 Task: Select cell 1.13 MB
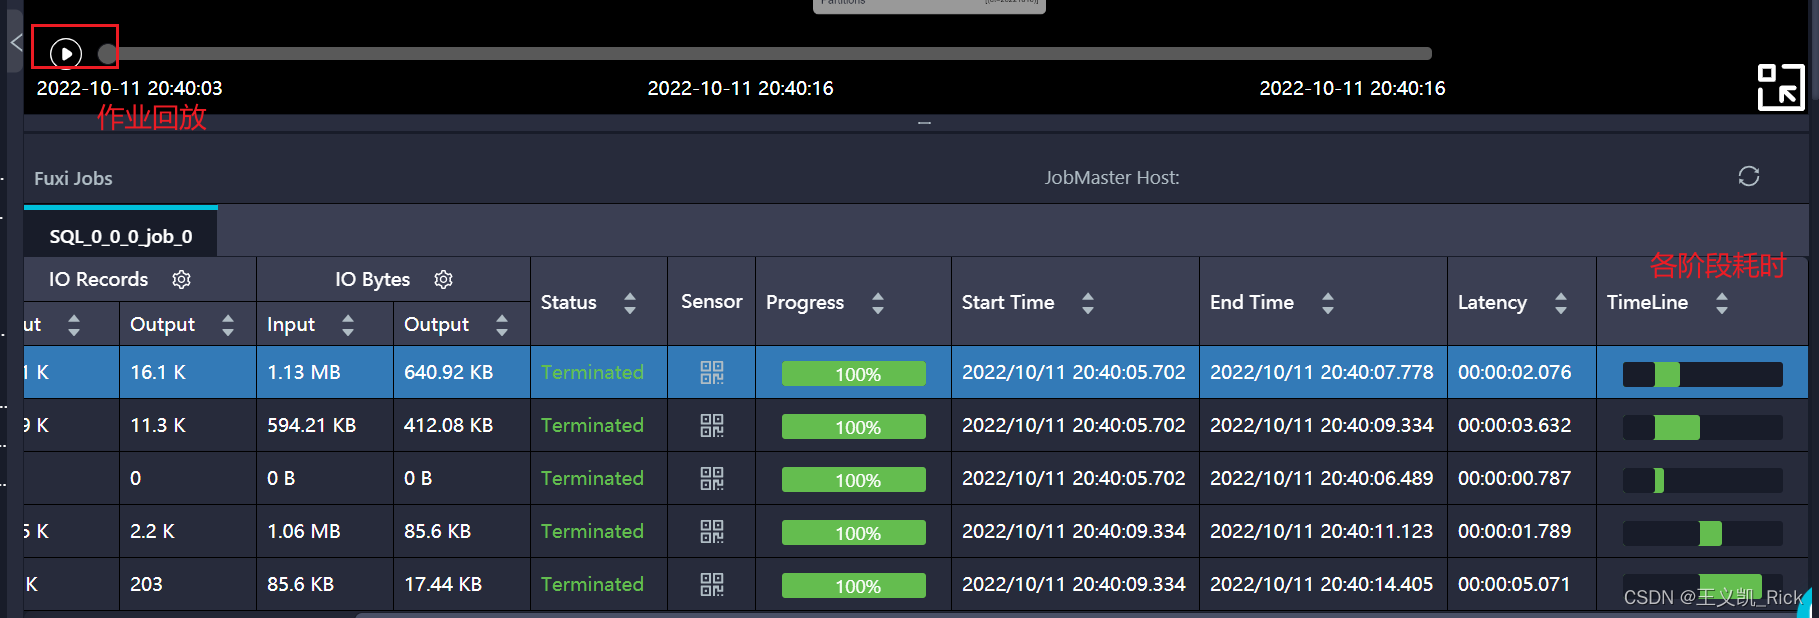(304, 373)
